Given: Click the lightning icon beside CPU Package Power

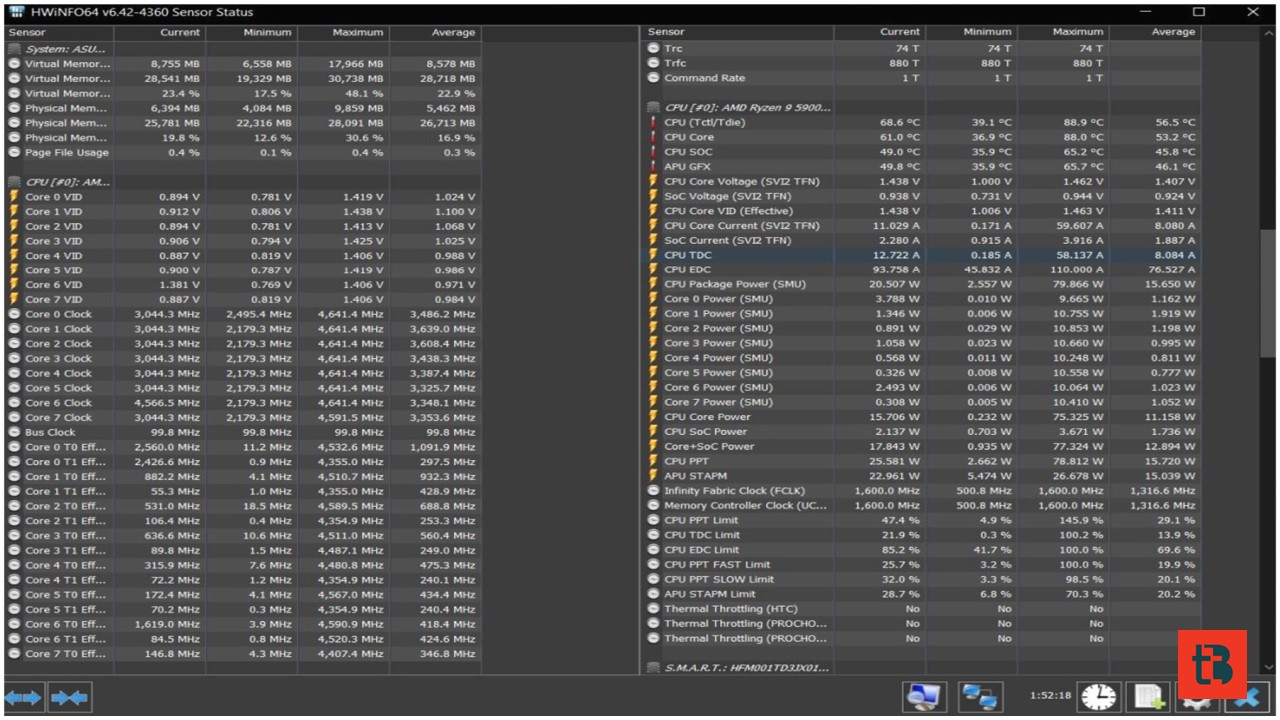Looking at the screenshot, I should tap(653, 284).
